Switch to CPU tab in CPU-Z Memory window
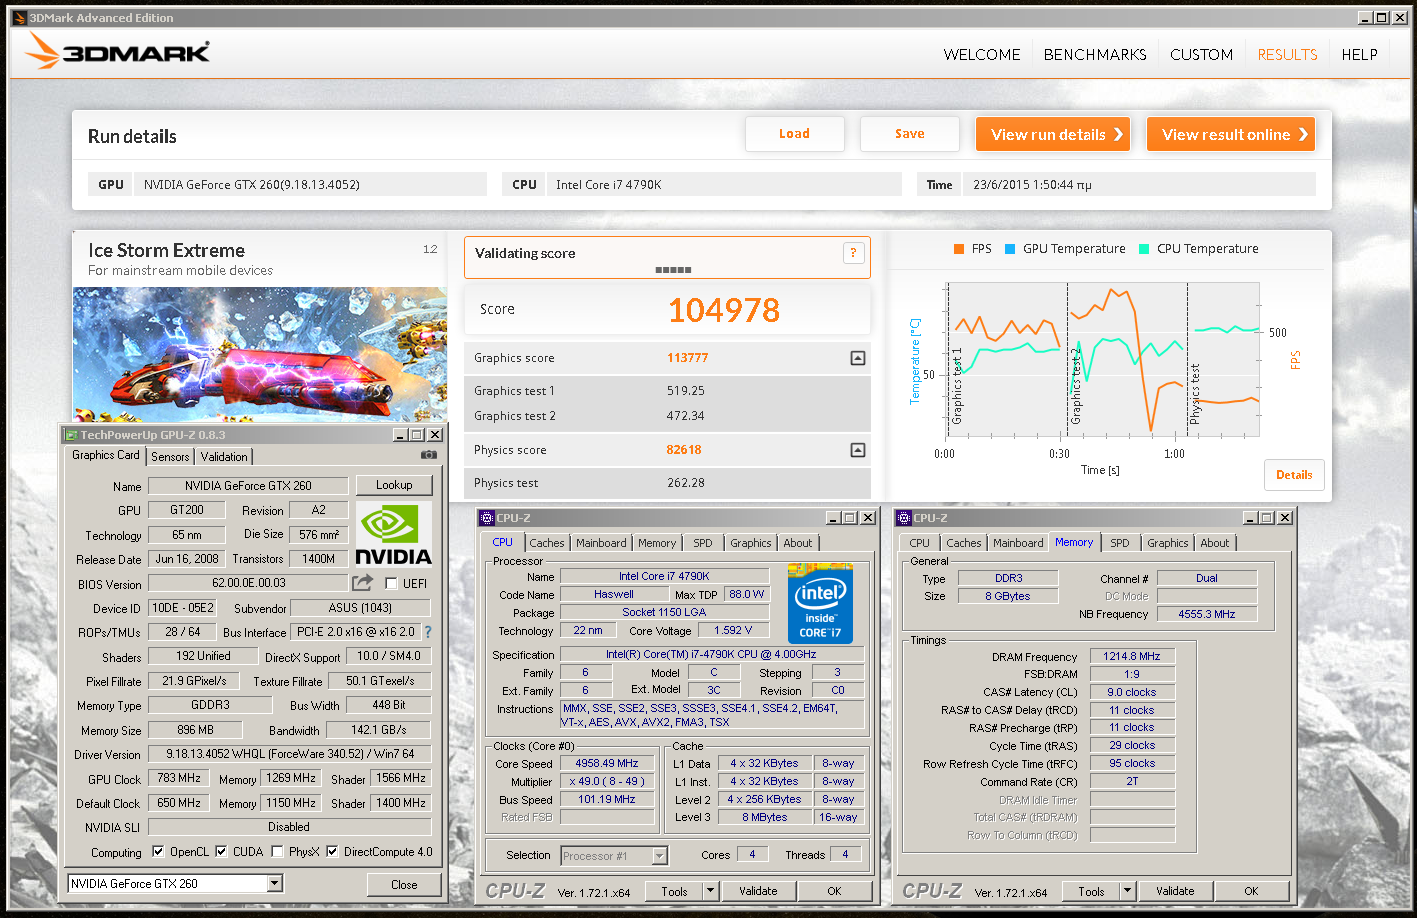The image size is (1417, 918). (919, 543)
